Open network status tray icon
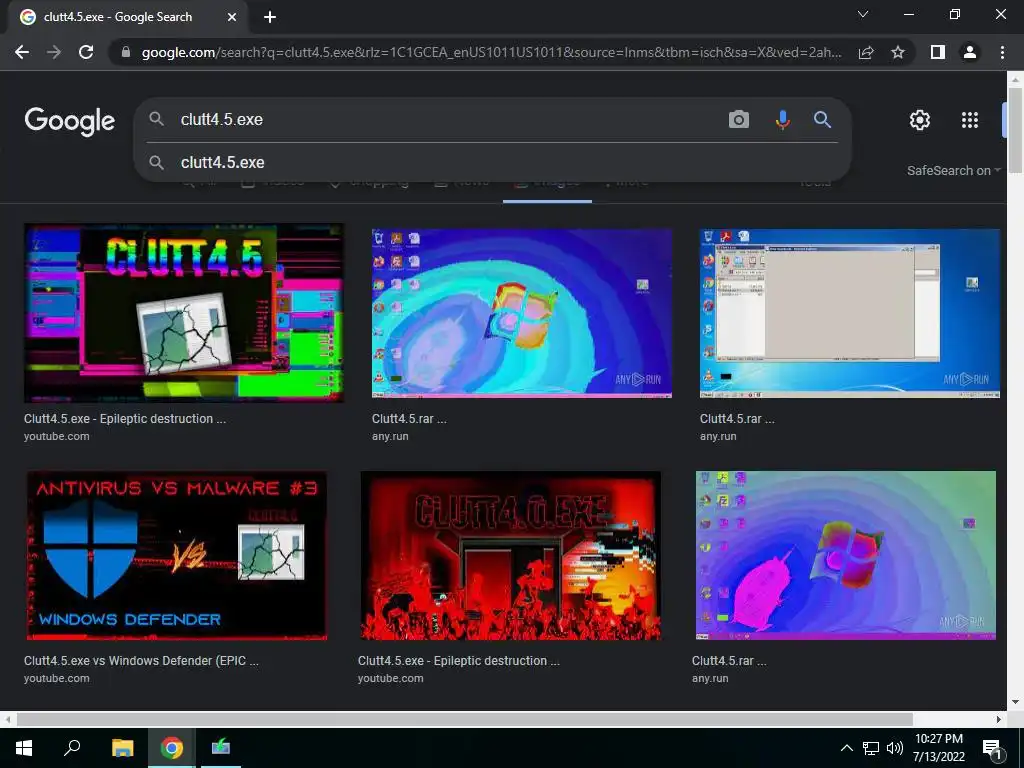 [x=871, y=748]
